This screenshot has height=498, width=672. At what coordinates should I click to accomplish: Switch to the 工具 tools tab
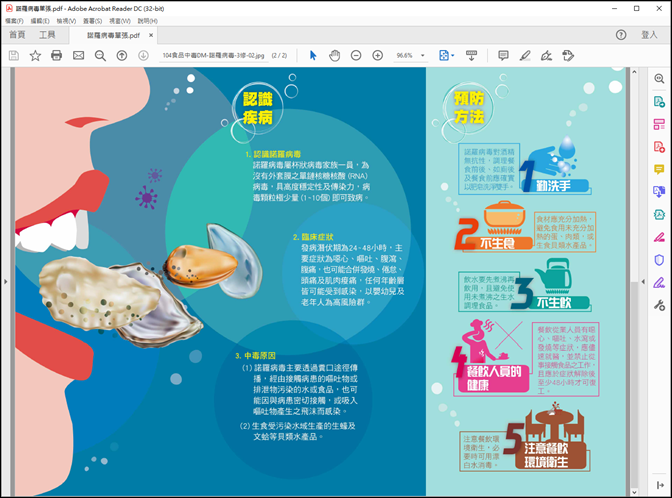pyautogui.click(x=47, y=35)
